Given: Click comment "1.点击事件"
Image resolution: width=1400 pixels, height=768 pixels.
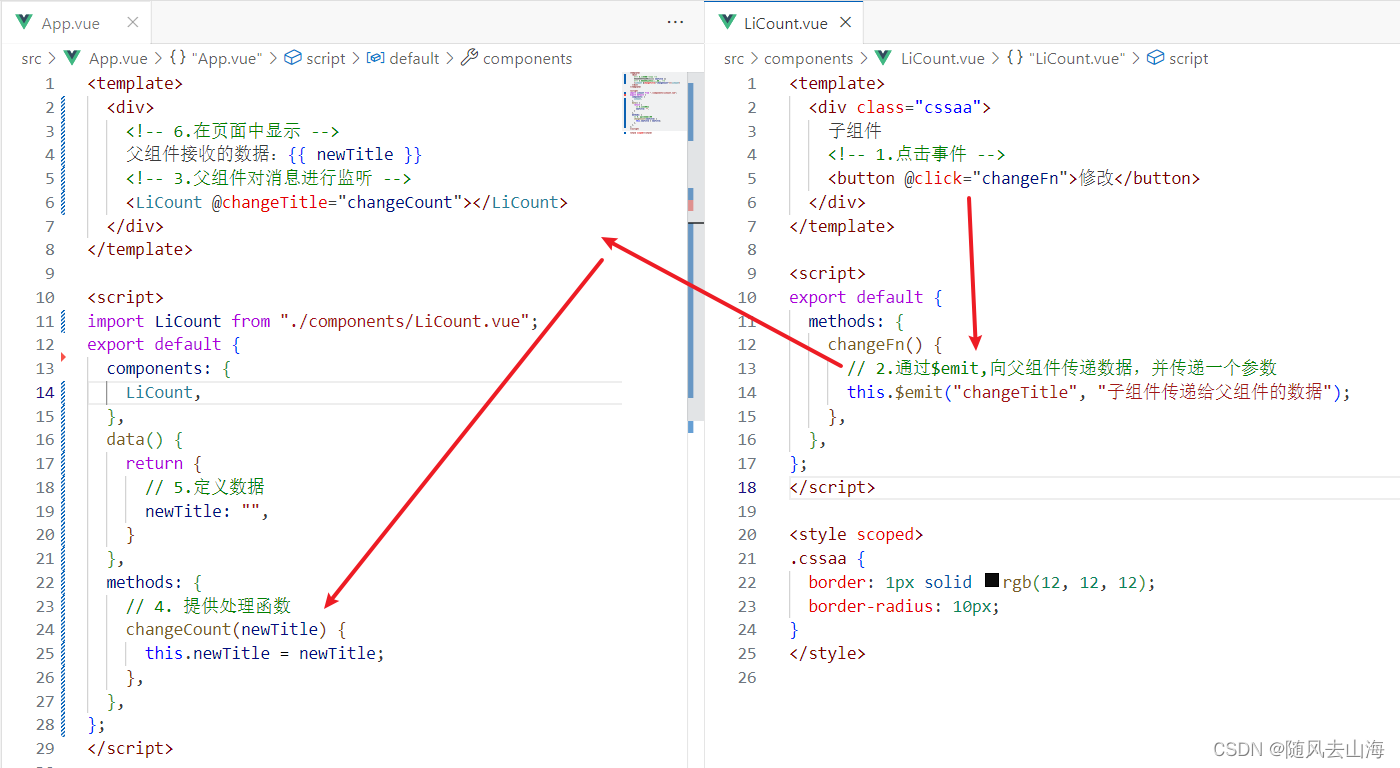Looking at the screenshot, I should point(916,154).
